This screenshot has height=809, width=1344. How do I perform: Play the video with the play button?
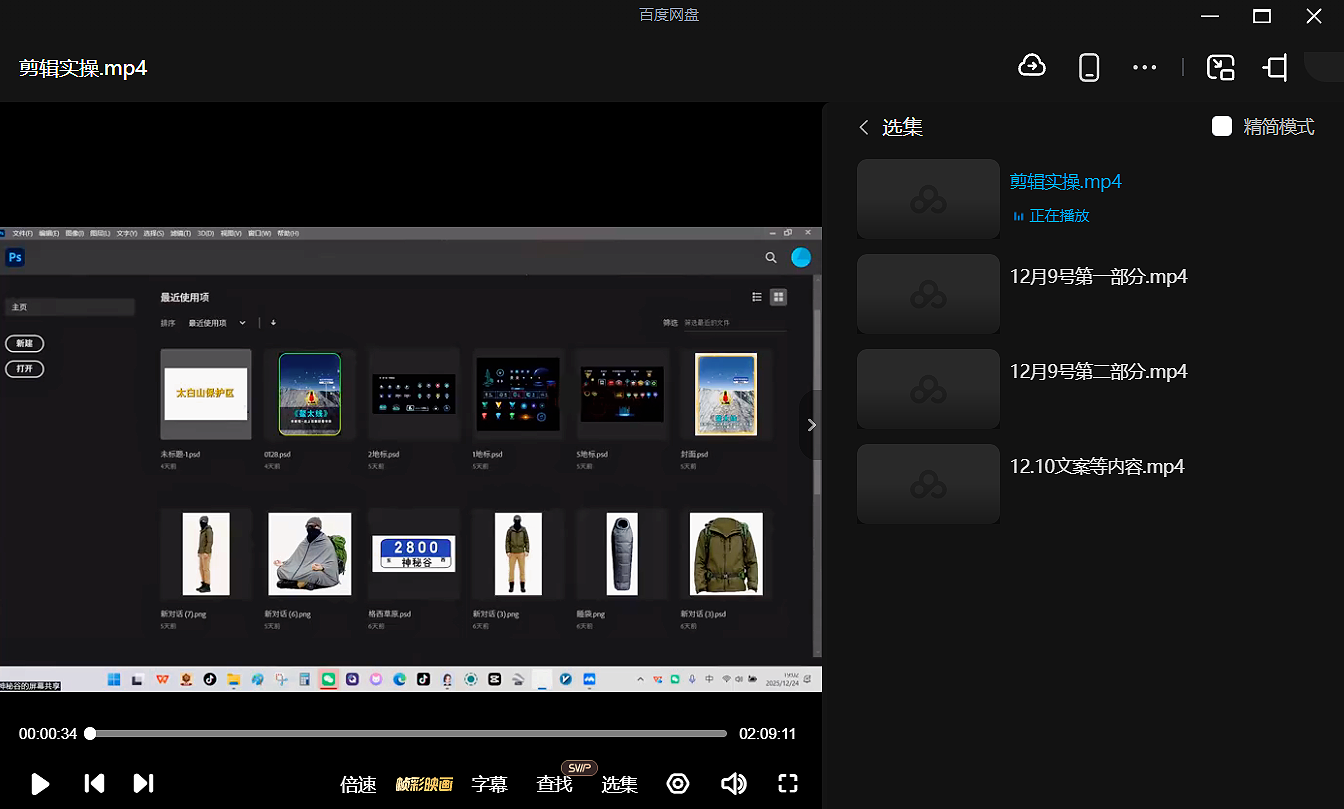[x=40, y=784]
